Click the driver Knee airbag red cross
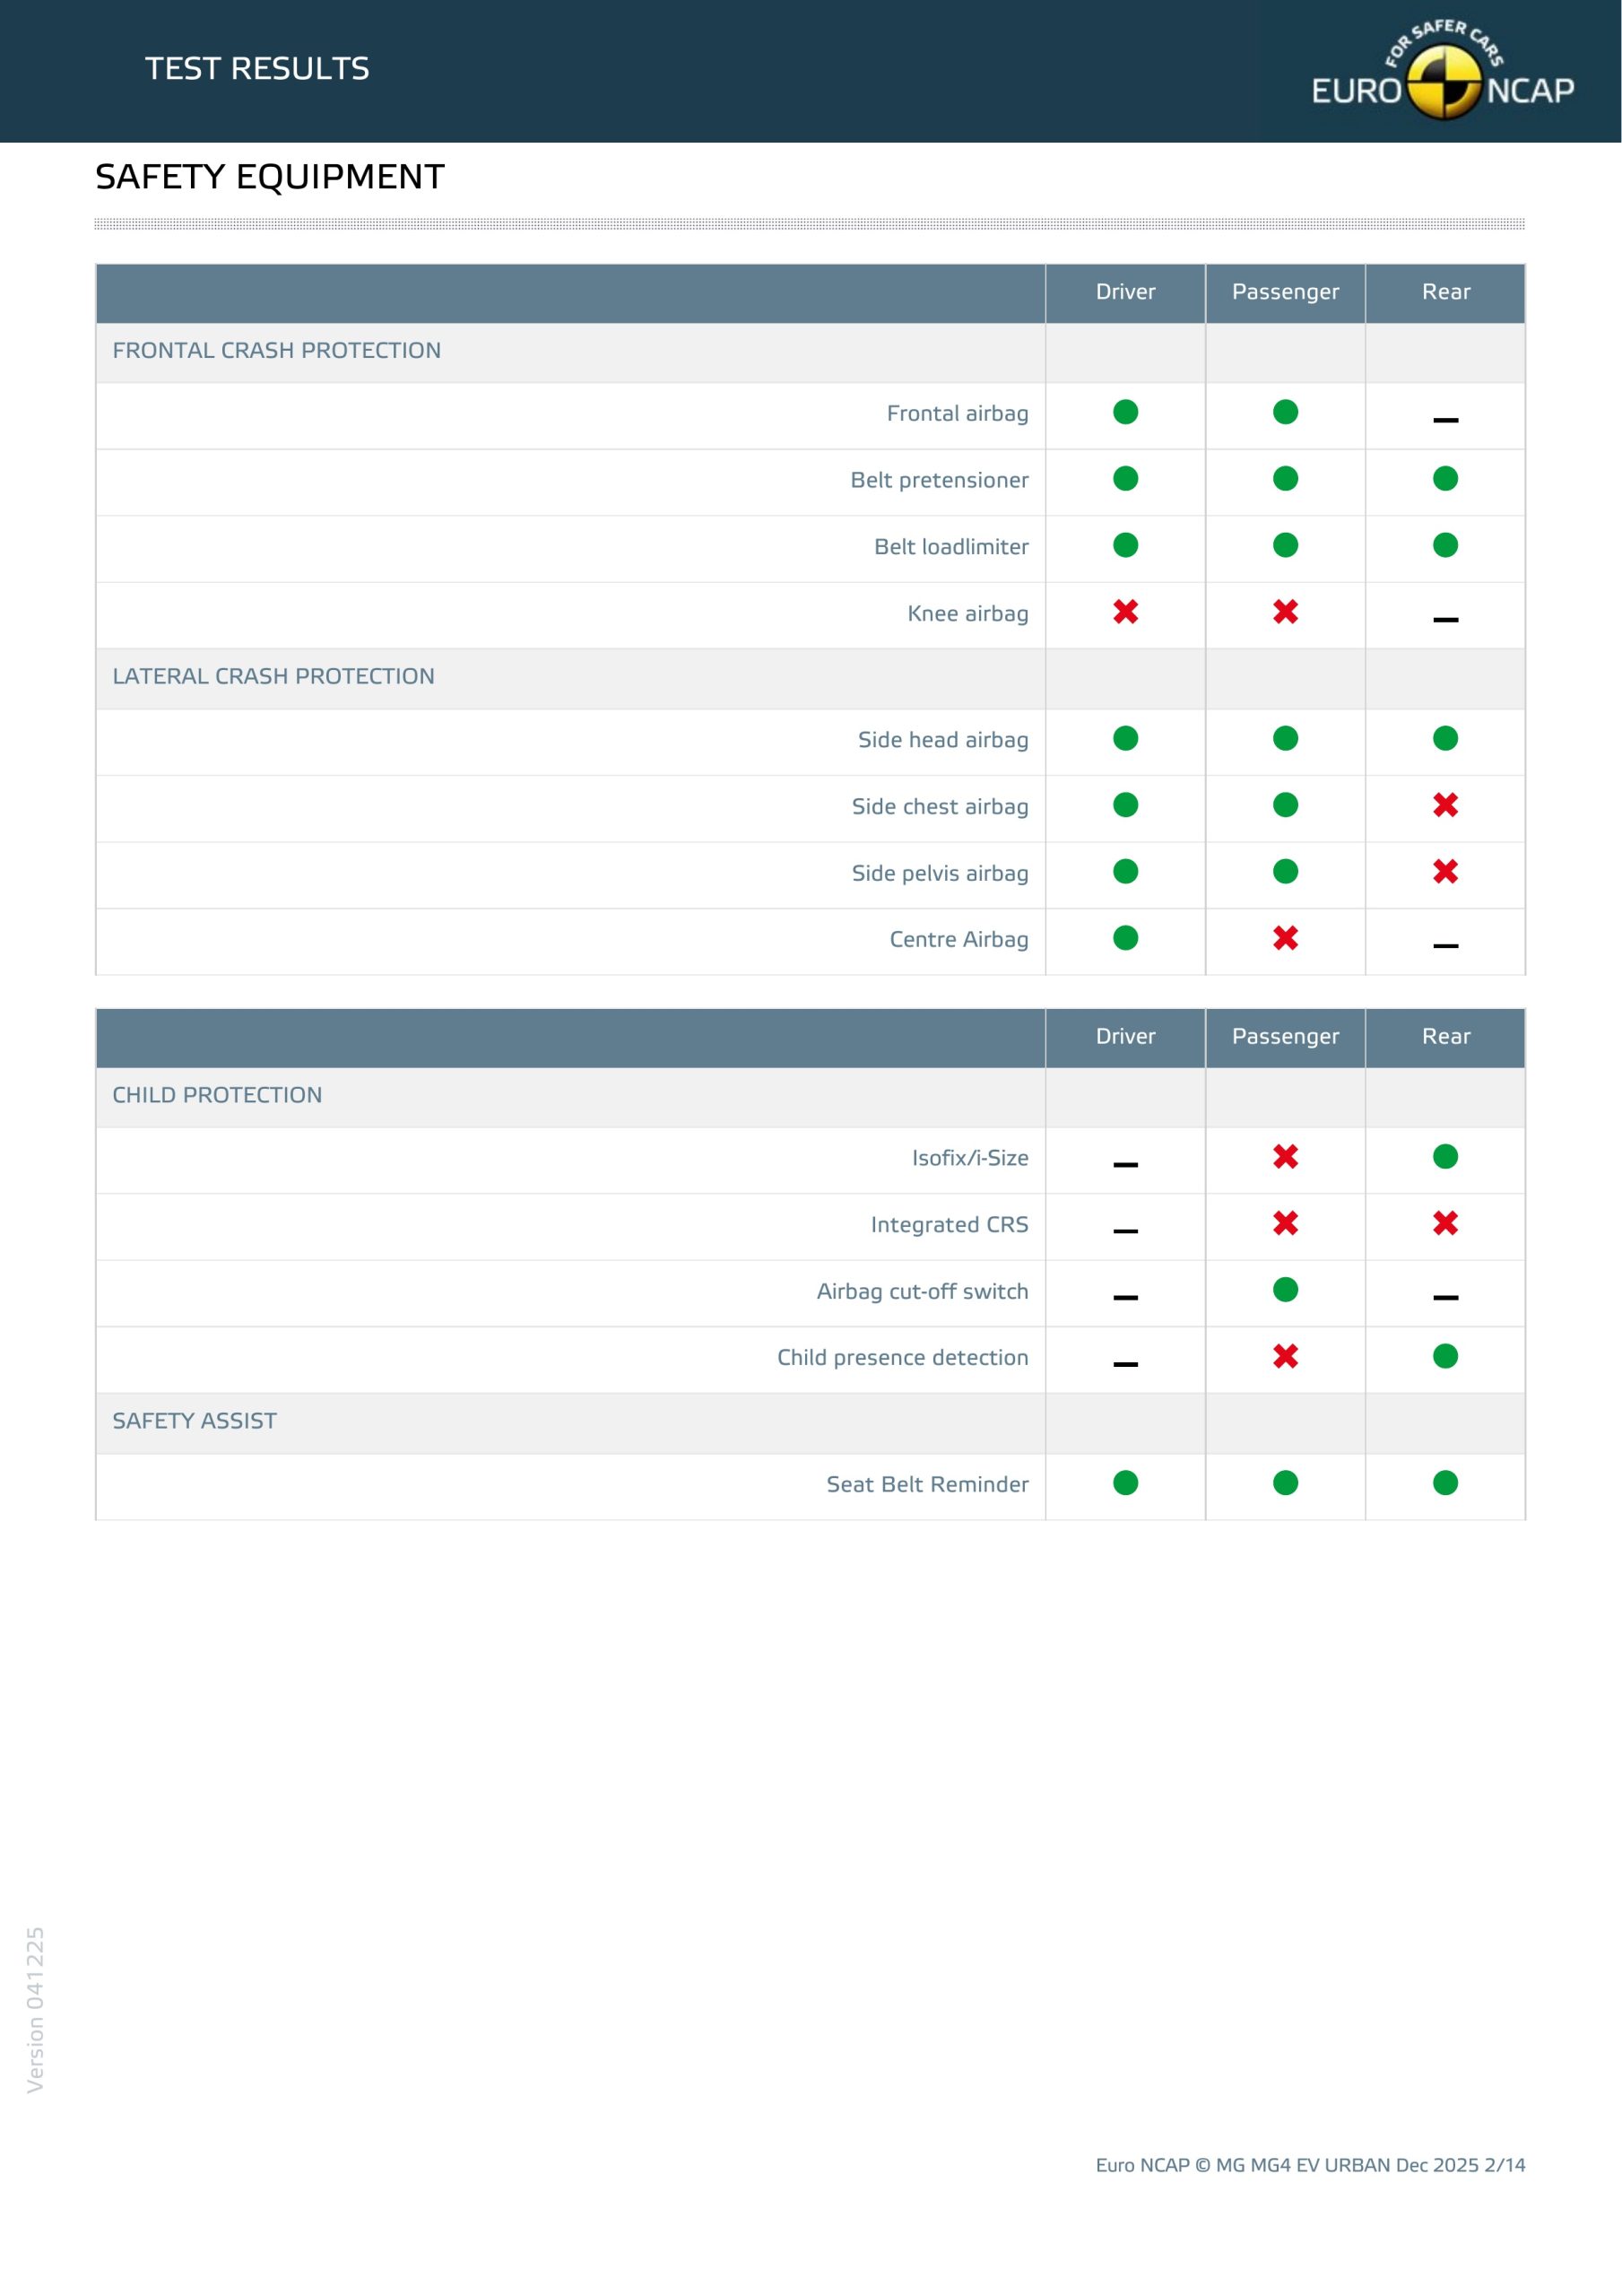Image resolution: width=1622 pixels, height=2296 pixels. pyautogui.click(x=1125, y=612)
